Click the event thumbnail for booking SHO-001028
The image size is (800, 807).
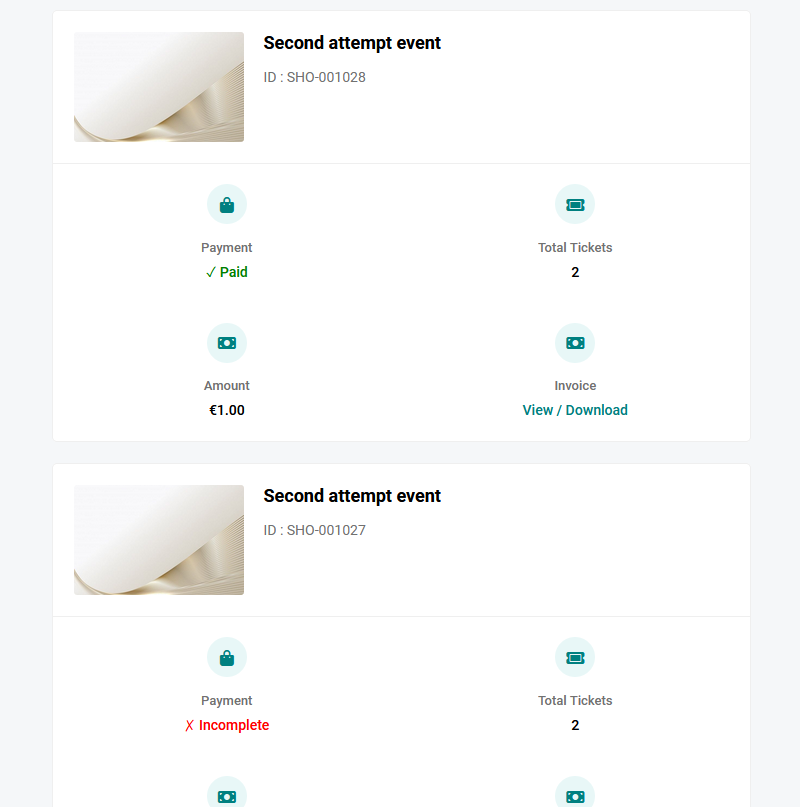coord(158,87)
